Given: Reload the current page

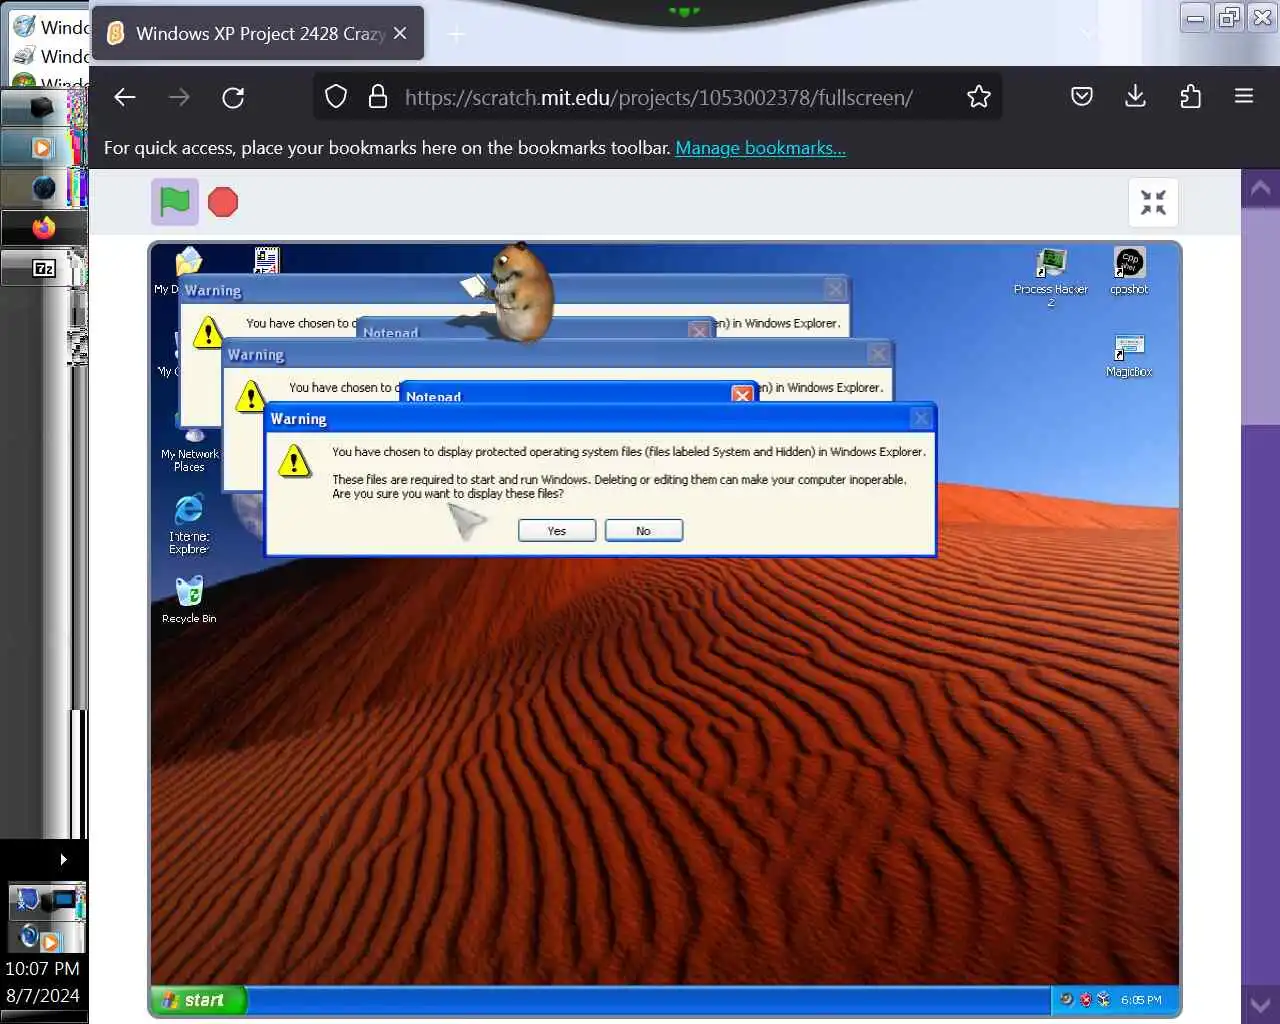Looking at the screenshot, I should (x=233, y=97).
